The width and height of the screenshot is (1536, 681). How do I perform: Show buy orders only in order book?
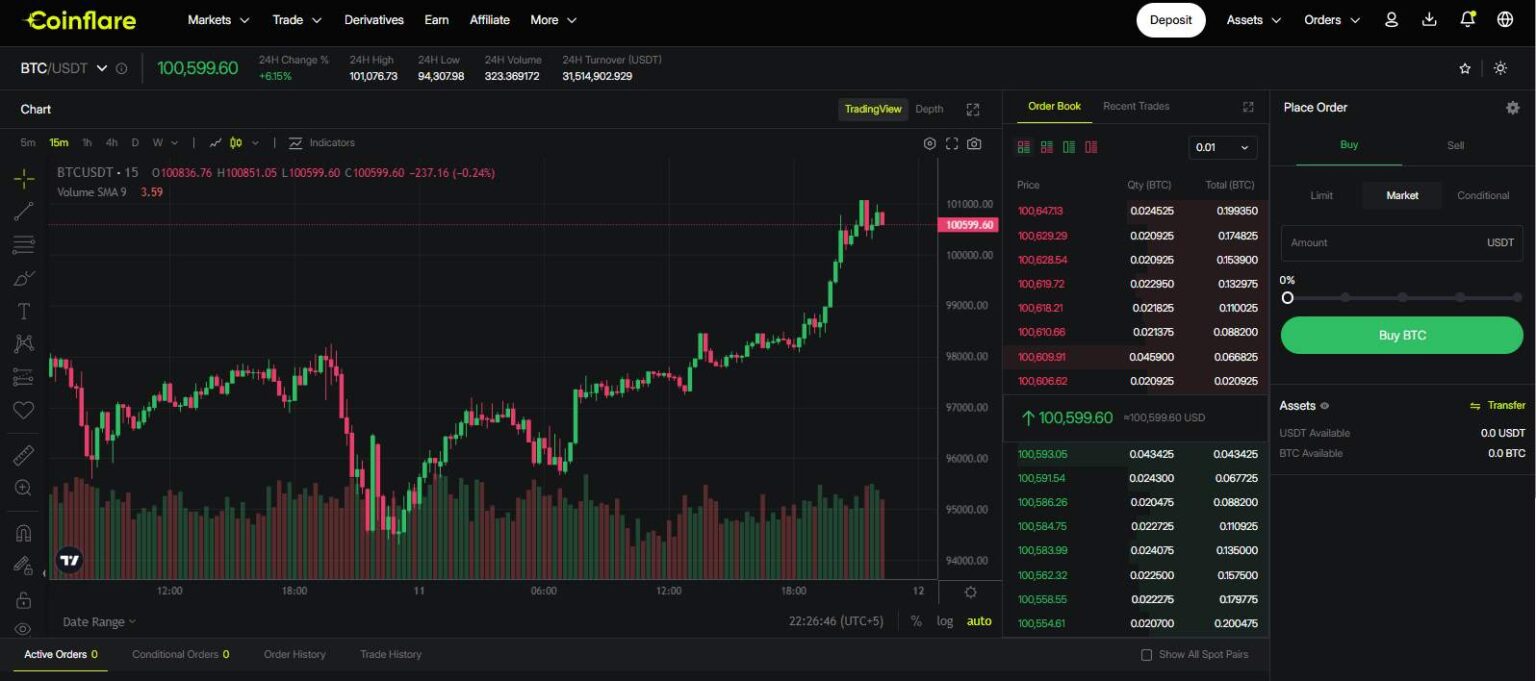point(1069,146)
